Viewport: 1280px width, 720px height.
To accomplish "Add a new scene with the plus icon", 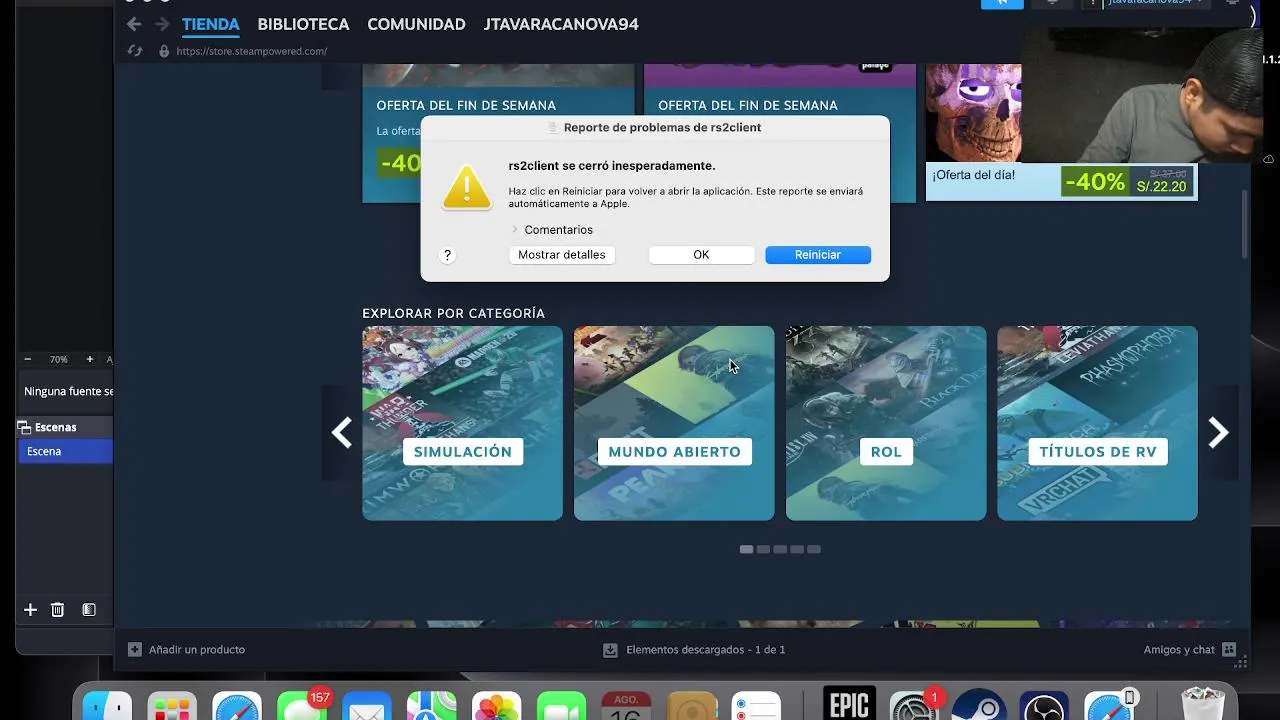I will 30,610.
